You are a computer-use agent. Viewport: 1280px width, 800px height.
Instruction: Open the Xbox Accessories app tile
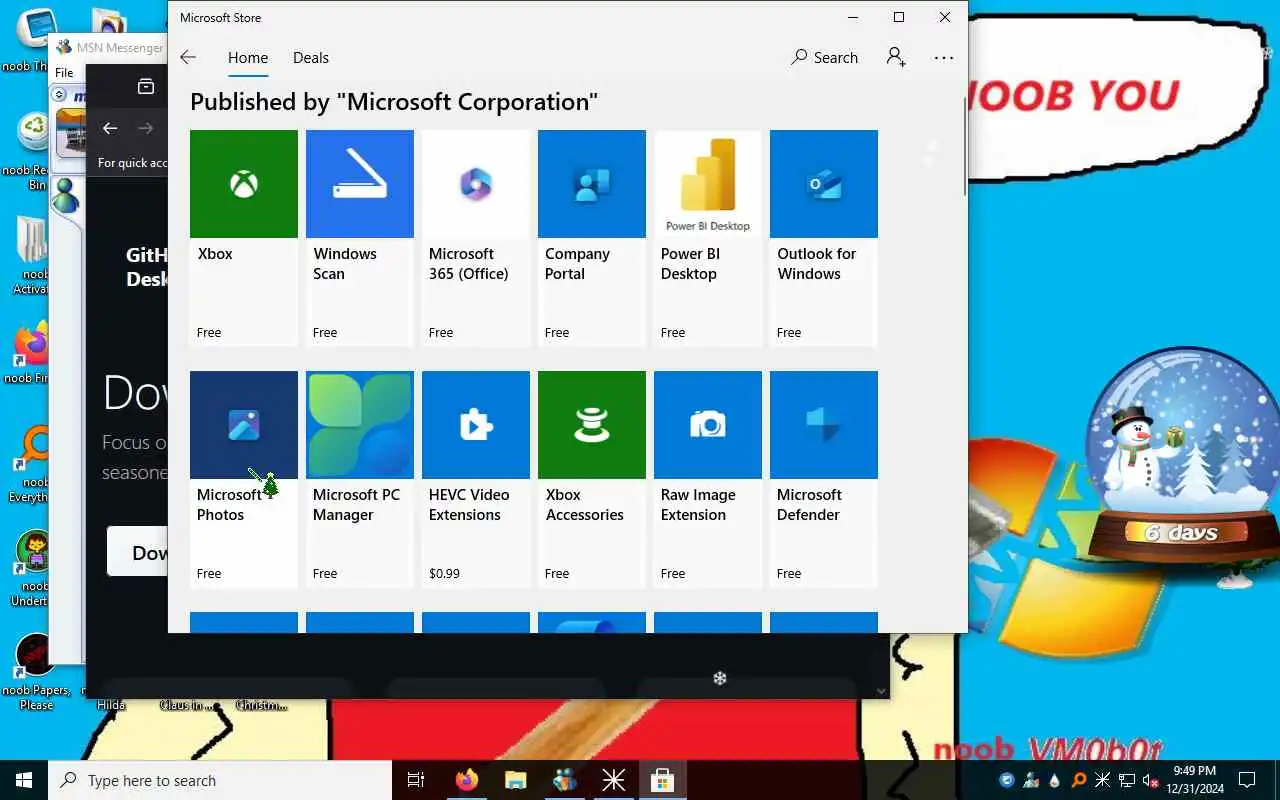(x=592, y=479)
